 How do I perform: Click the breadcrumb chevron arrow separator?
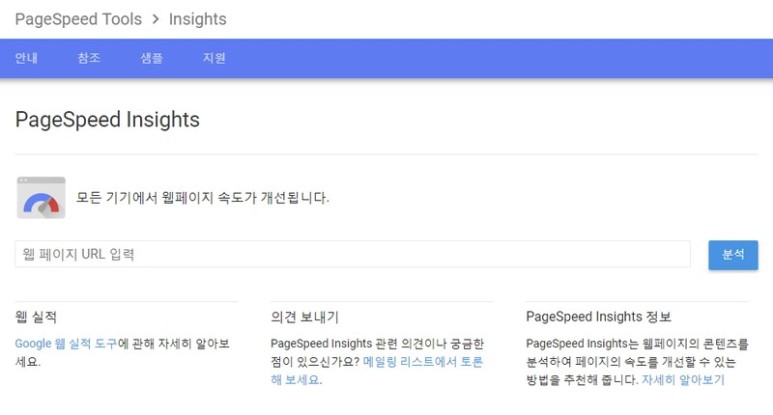pyautogui.click(x=154, y=19)
